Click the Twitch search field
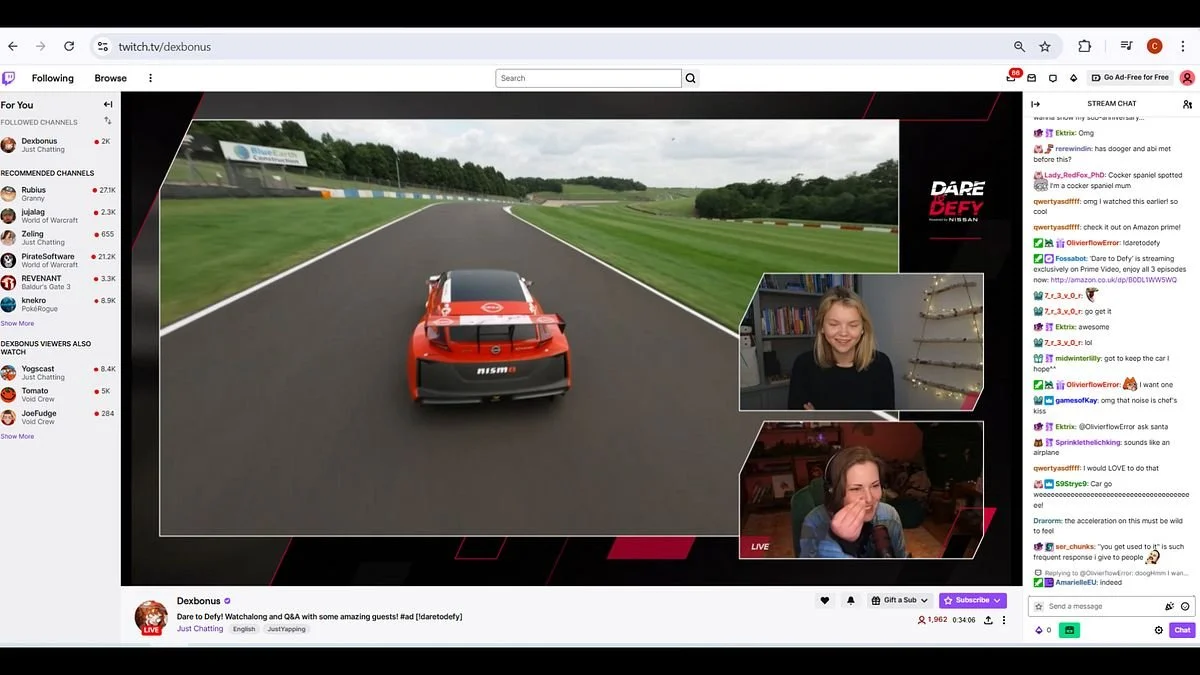1200x675 pixels. tap(588, 78)
